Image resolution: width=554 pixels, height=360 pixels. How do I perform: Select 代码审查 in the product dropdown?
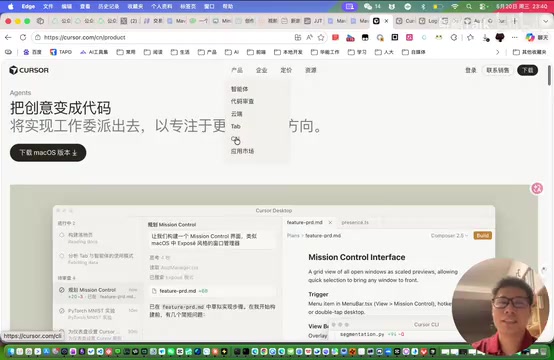click(242, 101)
